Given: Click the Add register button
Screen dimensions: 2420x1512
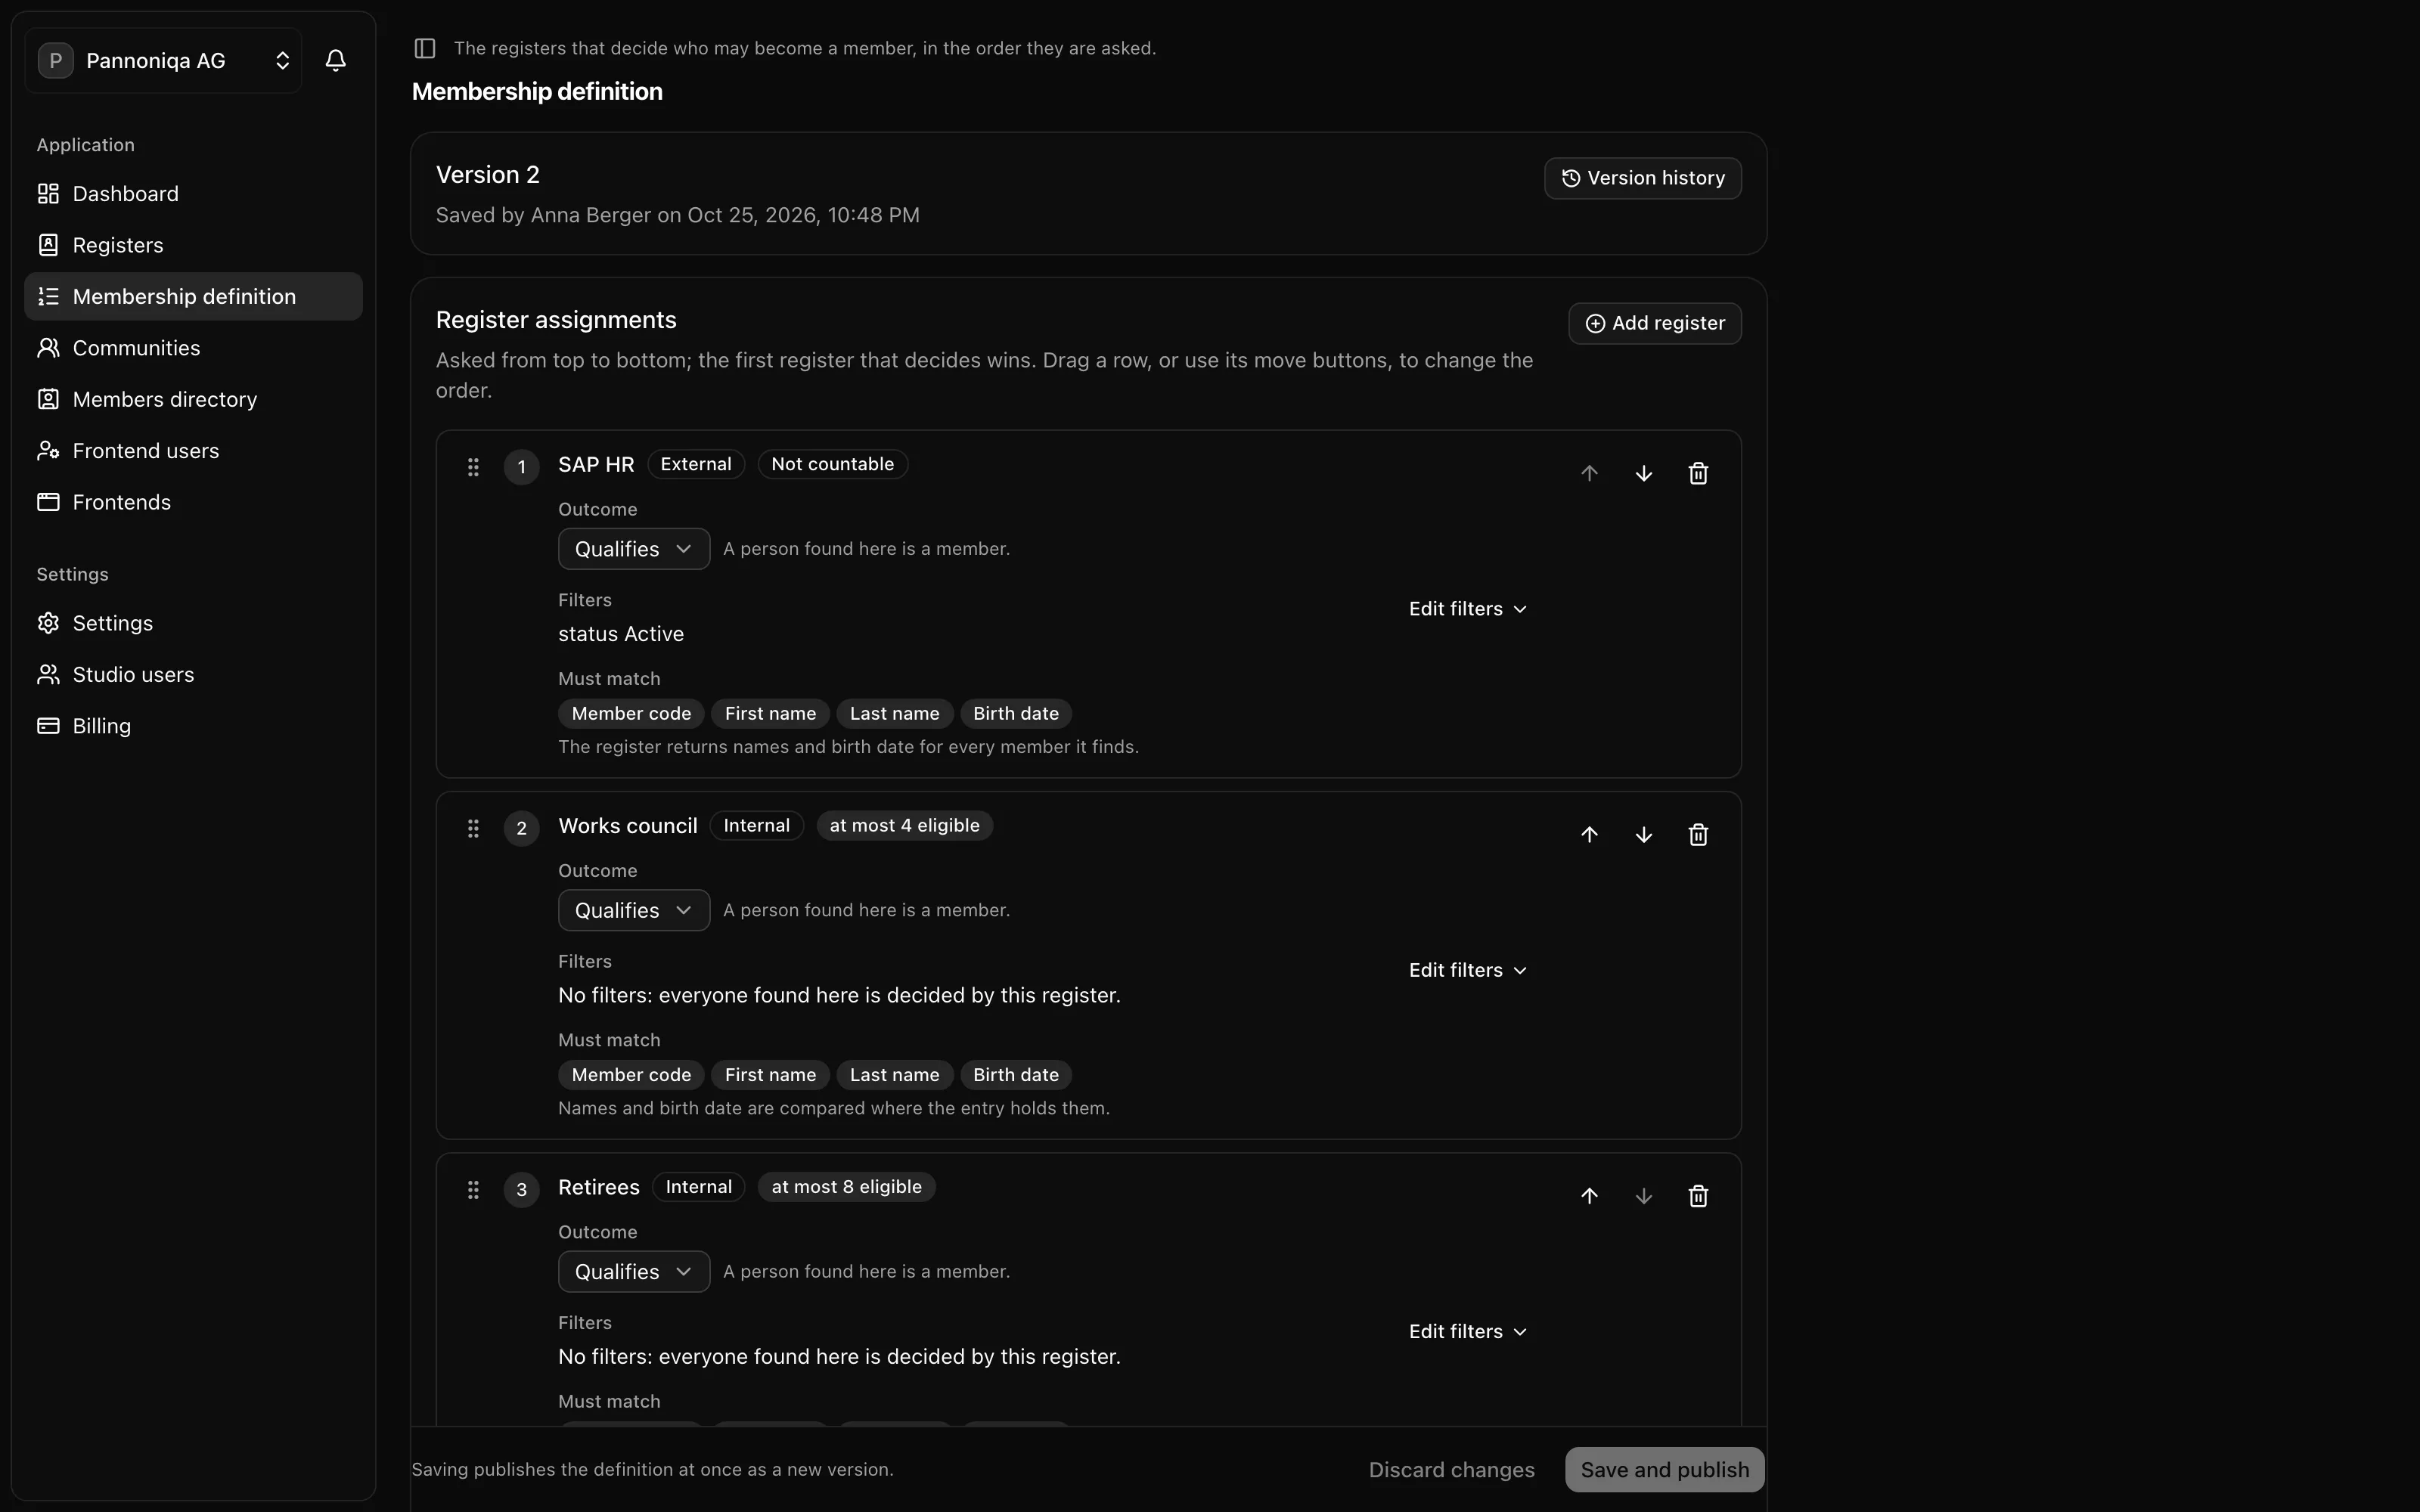Looking at the screenshot, I should coord(1654,323).
